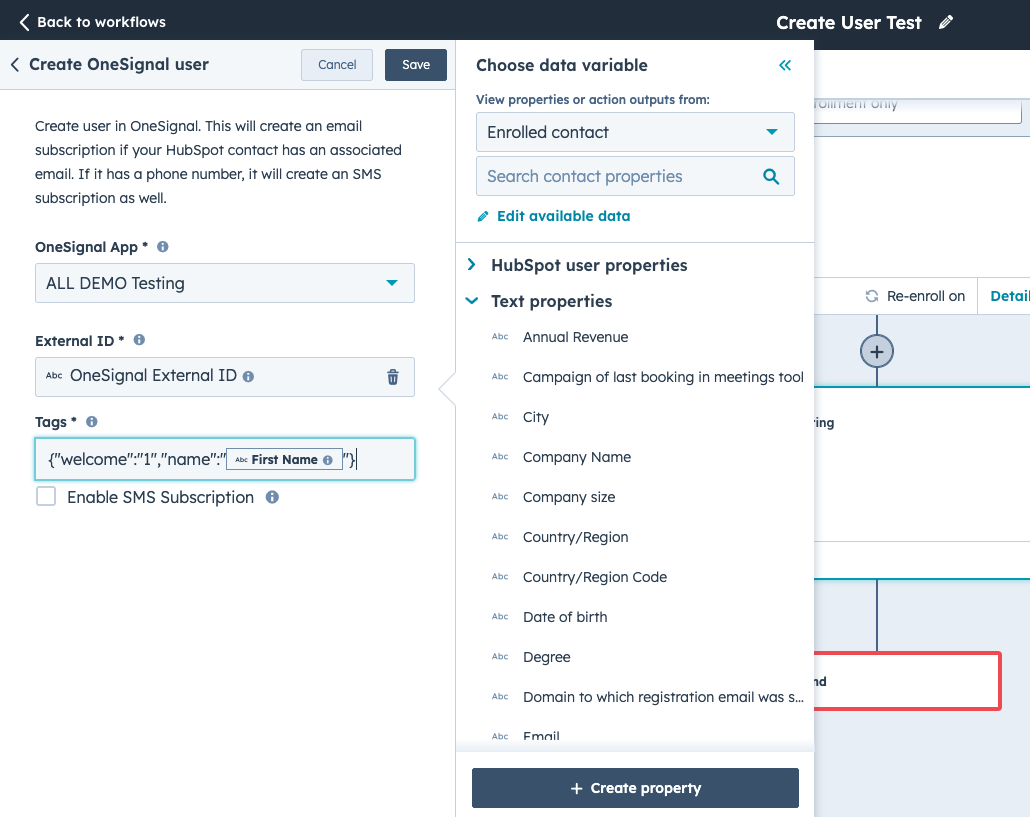
Task: Click the search magnifier icon
Action: coord(771,177)
